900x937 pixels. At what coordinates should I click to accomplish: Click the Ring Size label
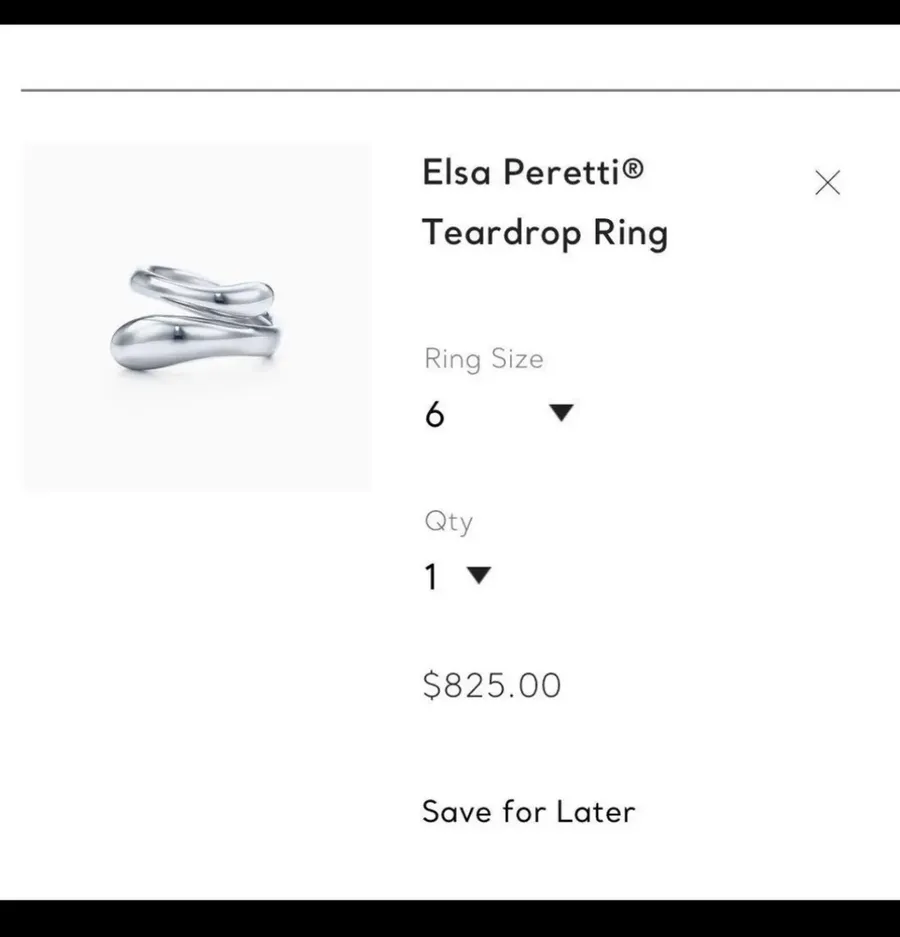coord(484,360)
